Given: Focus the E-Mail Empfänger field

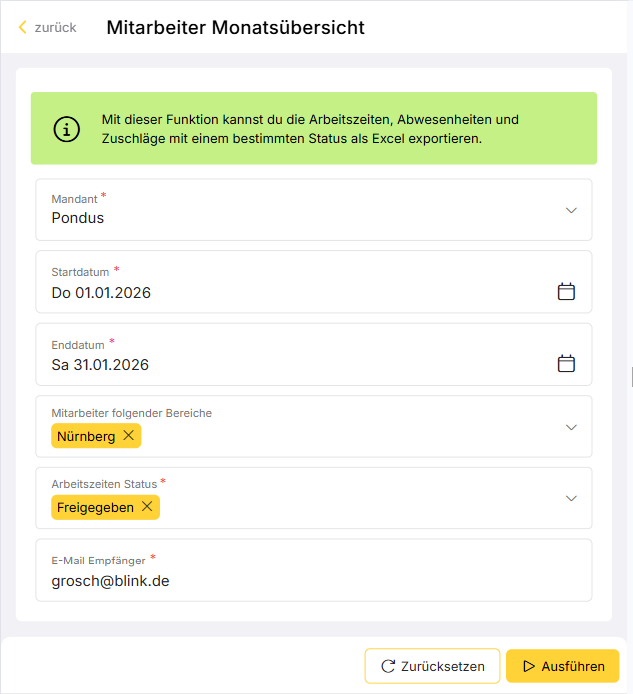Looking at the screenshot, I should [314, 570].
